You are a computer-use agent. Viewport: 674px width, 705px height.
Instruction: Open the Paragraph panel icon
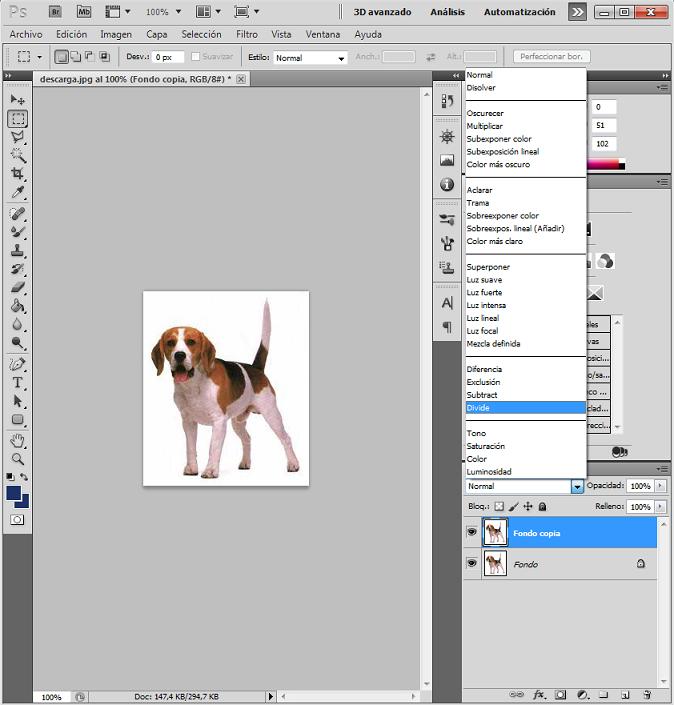[447, 327]
